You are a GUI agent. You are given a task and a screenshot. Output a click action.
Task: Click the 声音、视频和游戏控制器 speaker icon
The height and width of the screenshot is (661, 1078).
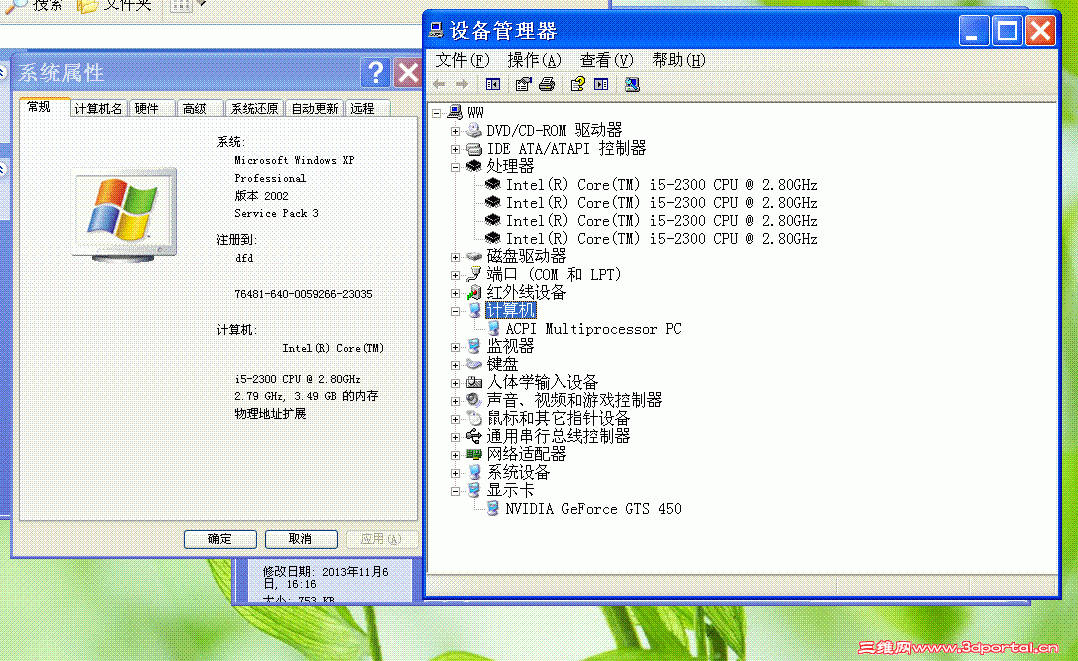[474, 400]
